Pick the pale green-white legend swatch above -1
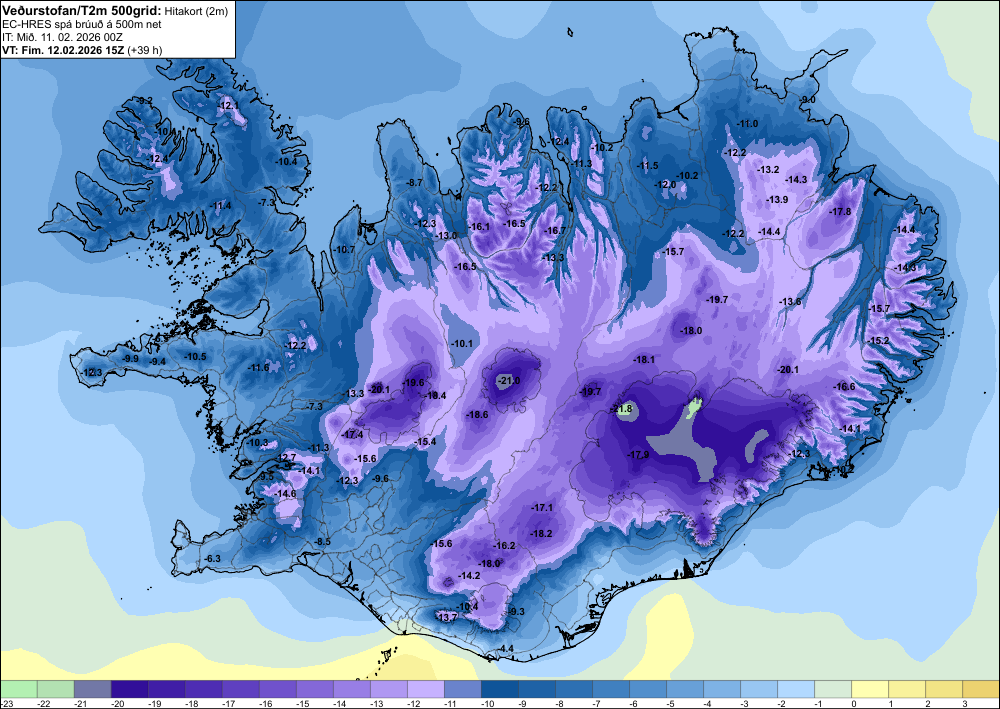Screen dimensions: 1000x709 pyautogui.click(x=832, y=689)
